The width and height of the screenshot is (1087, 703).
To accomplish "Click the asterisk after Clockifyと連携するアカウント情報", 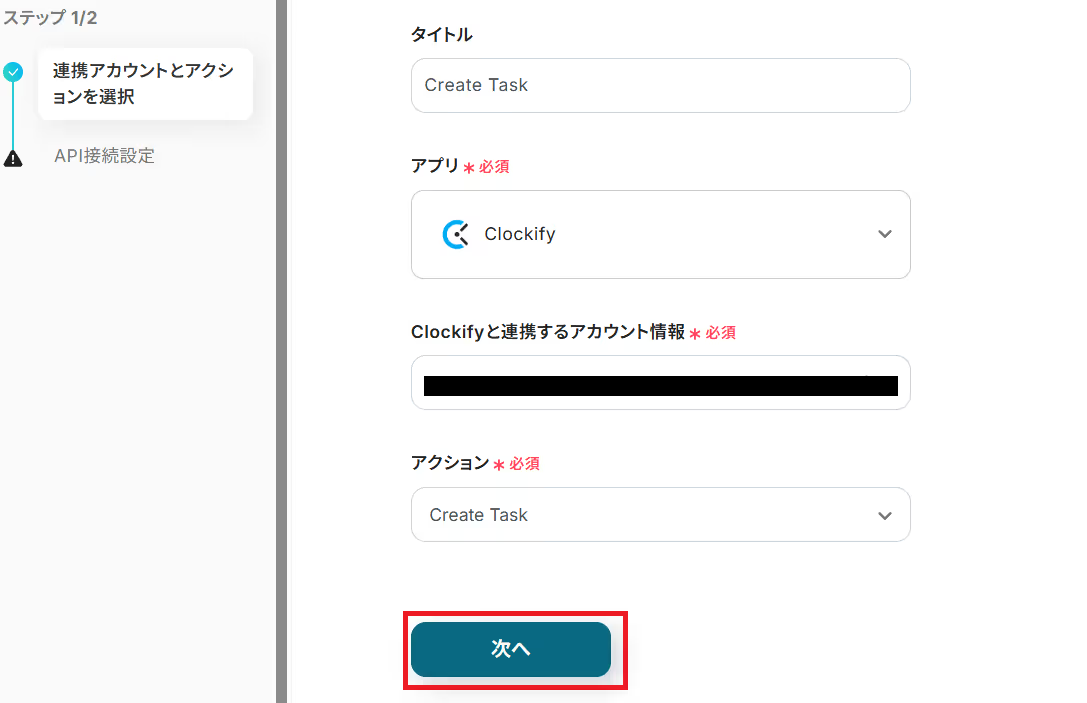I will (695, 334).
